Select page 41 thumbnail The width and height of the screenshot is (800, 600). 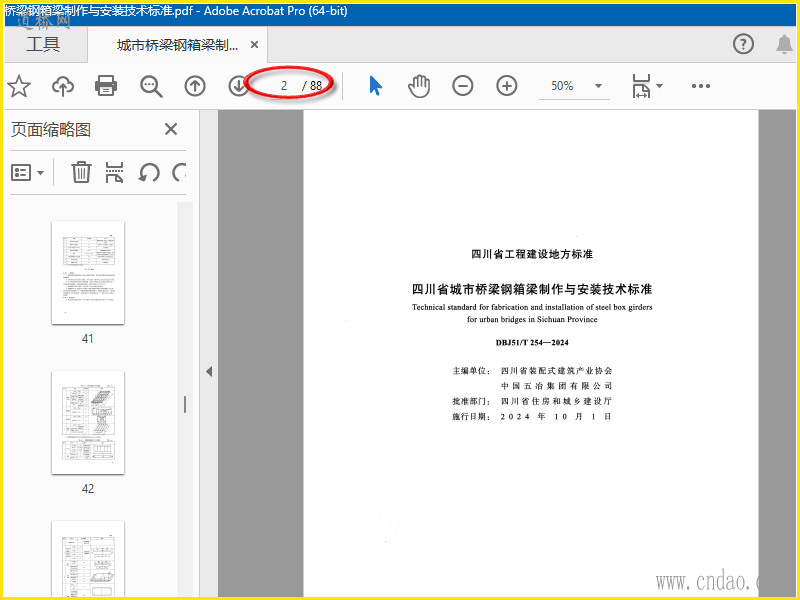click(x=88, y=272)
